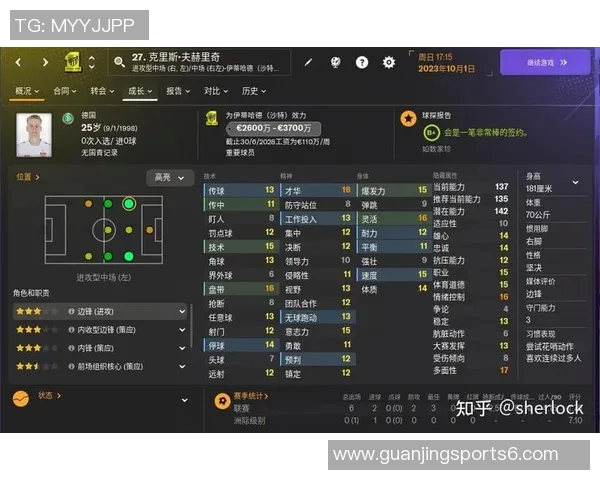Click the 速度 attribute row
Screen dimensions: 600x480
pyautogui.click(x=393, y=275)
